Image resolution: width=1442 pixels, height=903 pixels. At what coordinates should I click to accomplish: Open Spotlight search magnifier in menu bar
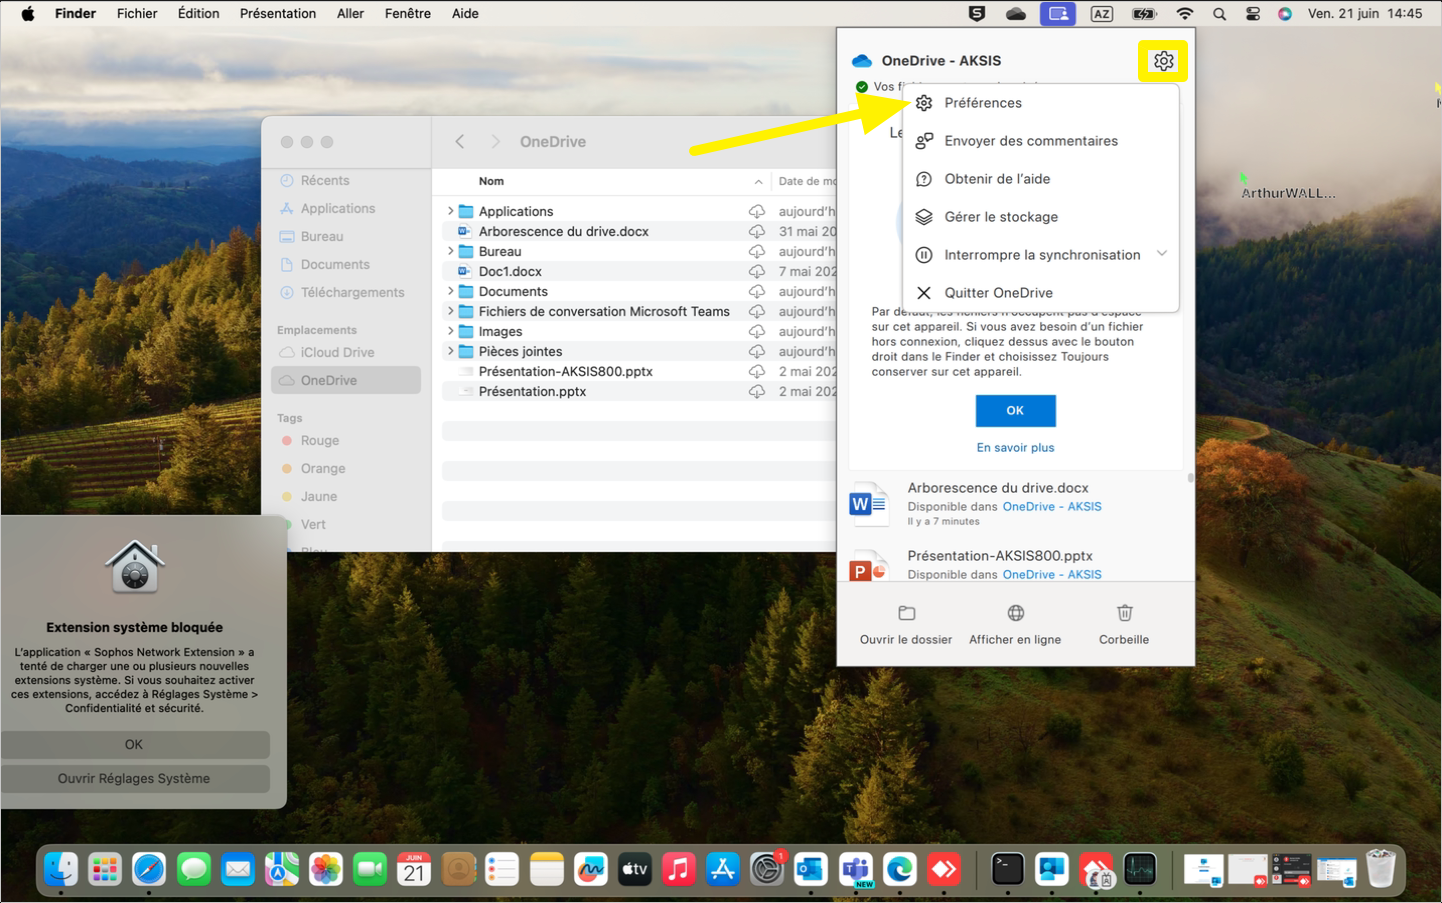point(1219,14)
